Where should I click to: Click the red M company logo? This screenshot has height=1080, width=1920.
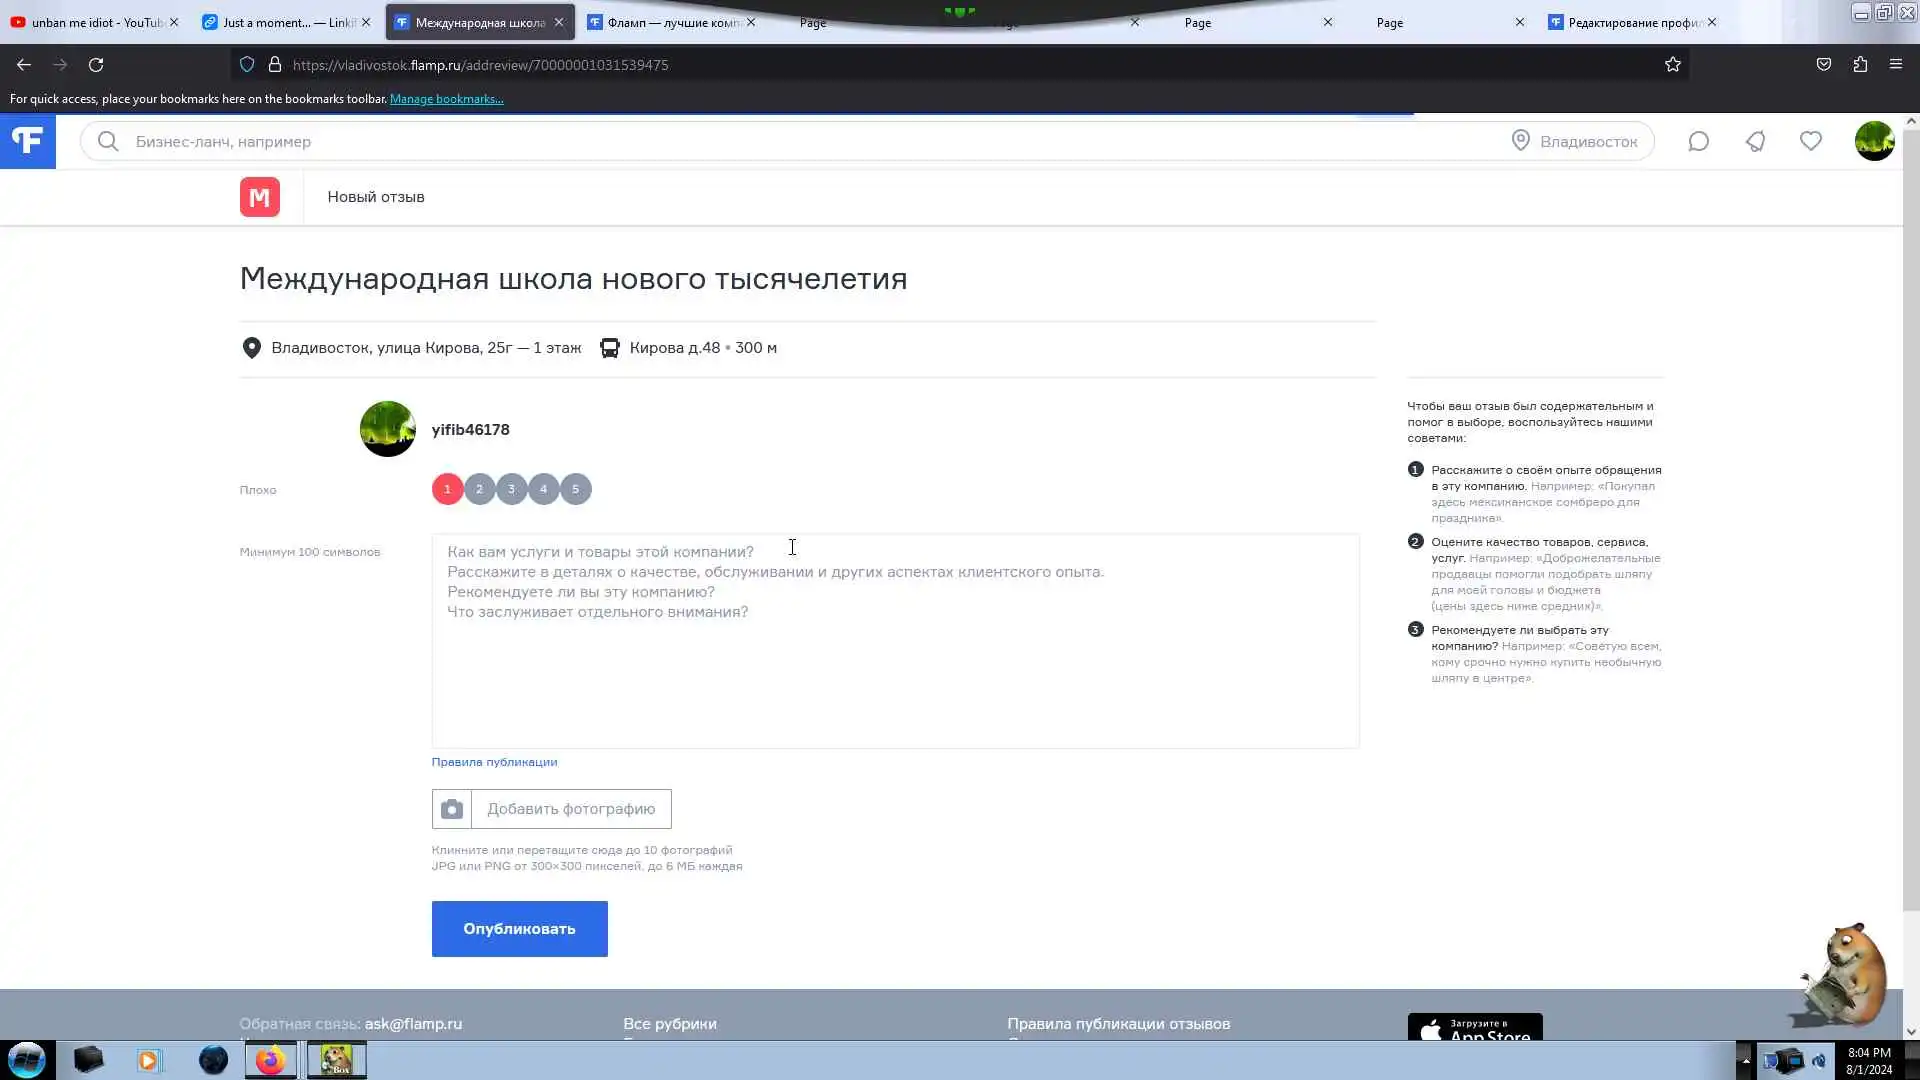tap(260, 197)
